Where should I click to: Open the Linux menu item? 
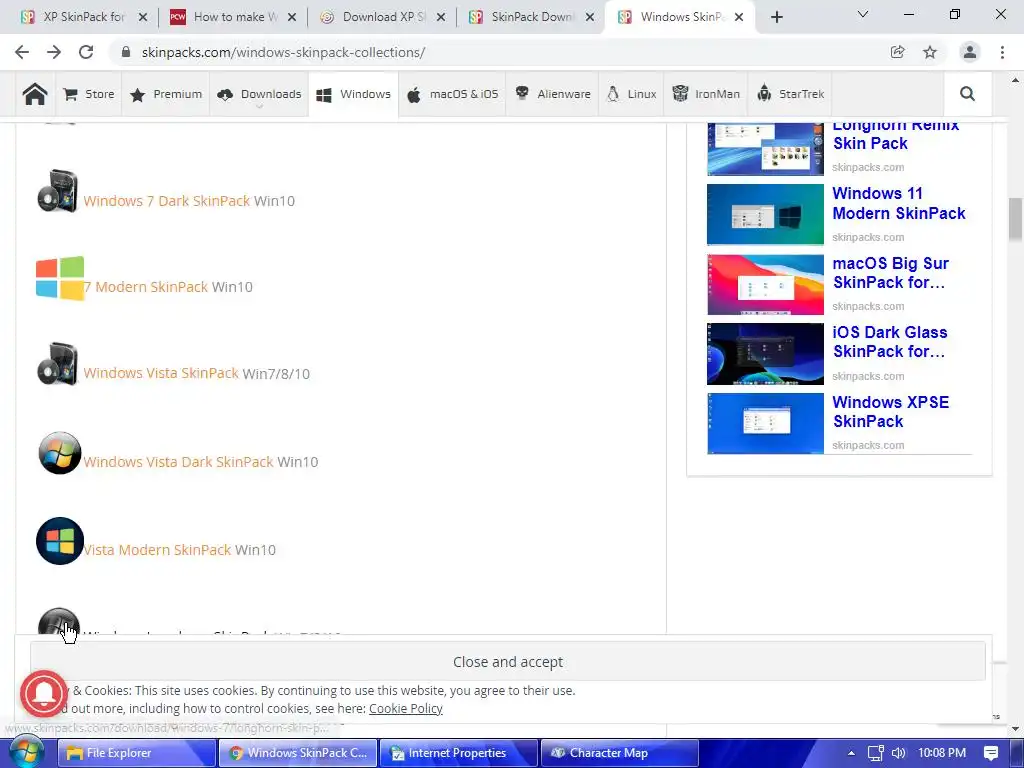[x=632, y=94]
